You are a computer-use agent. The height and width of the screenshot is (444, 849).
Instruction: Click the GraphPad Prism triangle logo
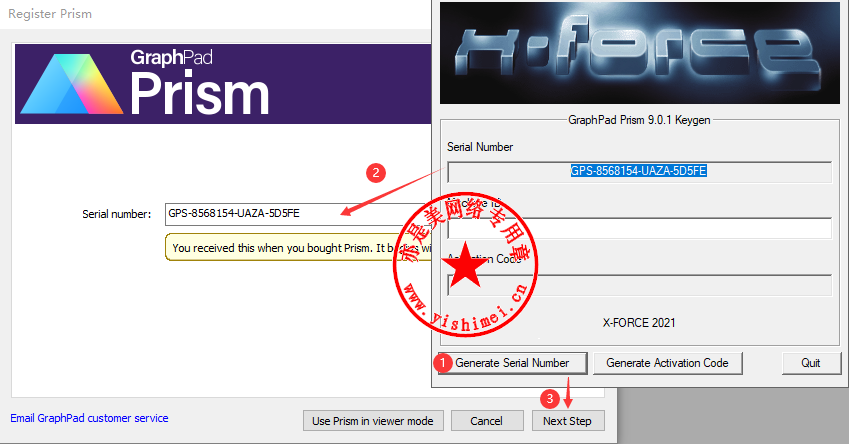point(71,84)
